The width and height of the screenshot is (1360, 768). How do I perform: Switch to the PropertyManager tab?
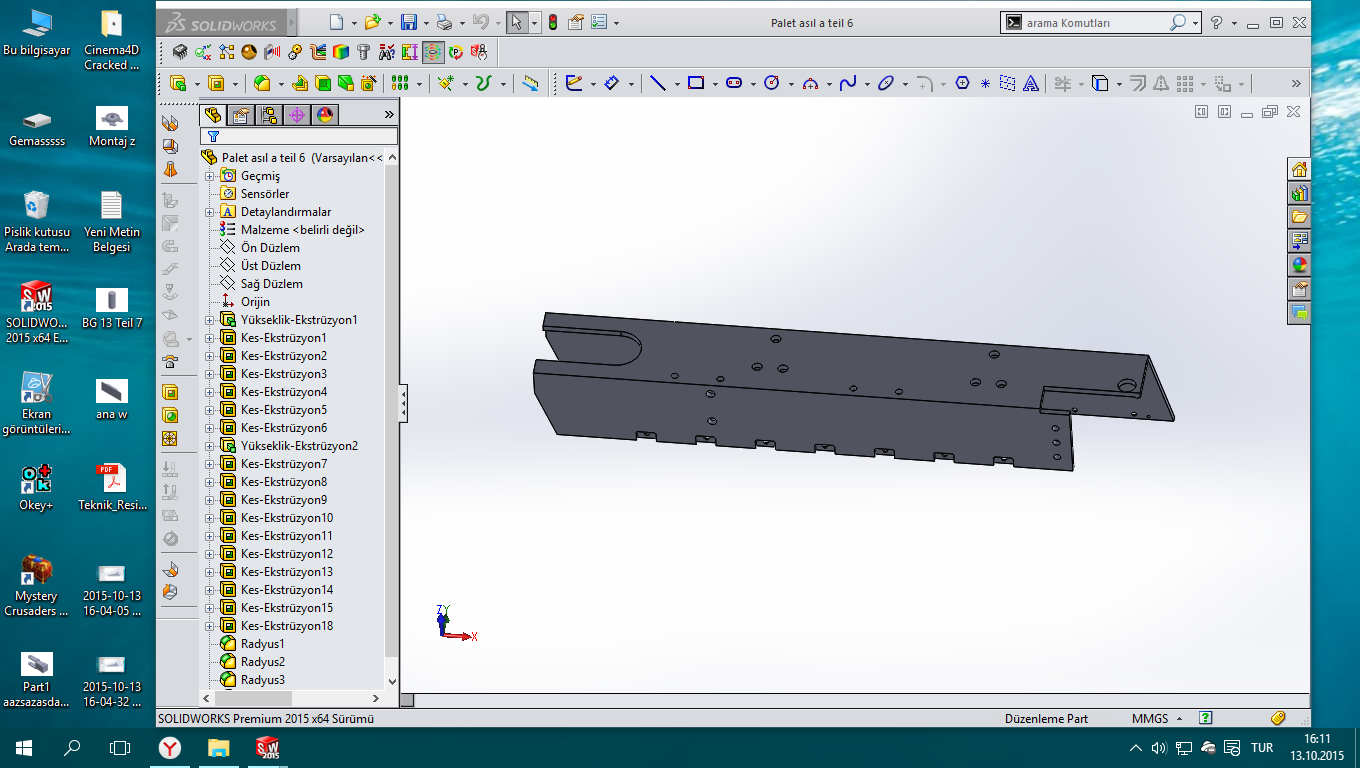(x=240, y=115)
